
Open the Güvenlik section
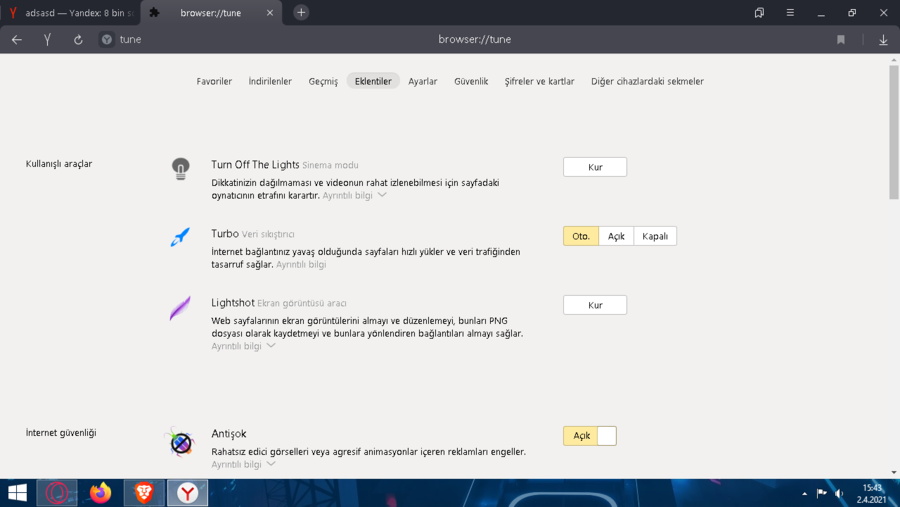tap(471, 82)
